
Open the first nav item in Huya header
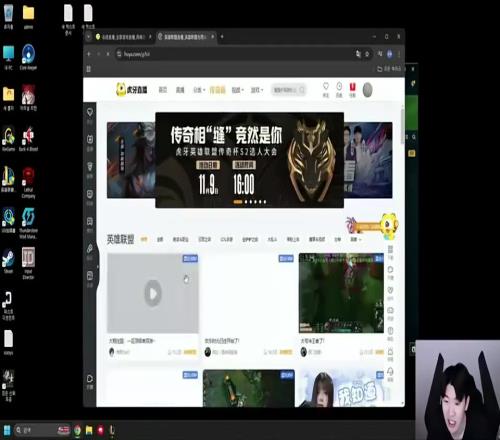pos(162,90)
